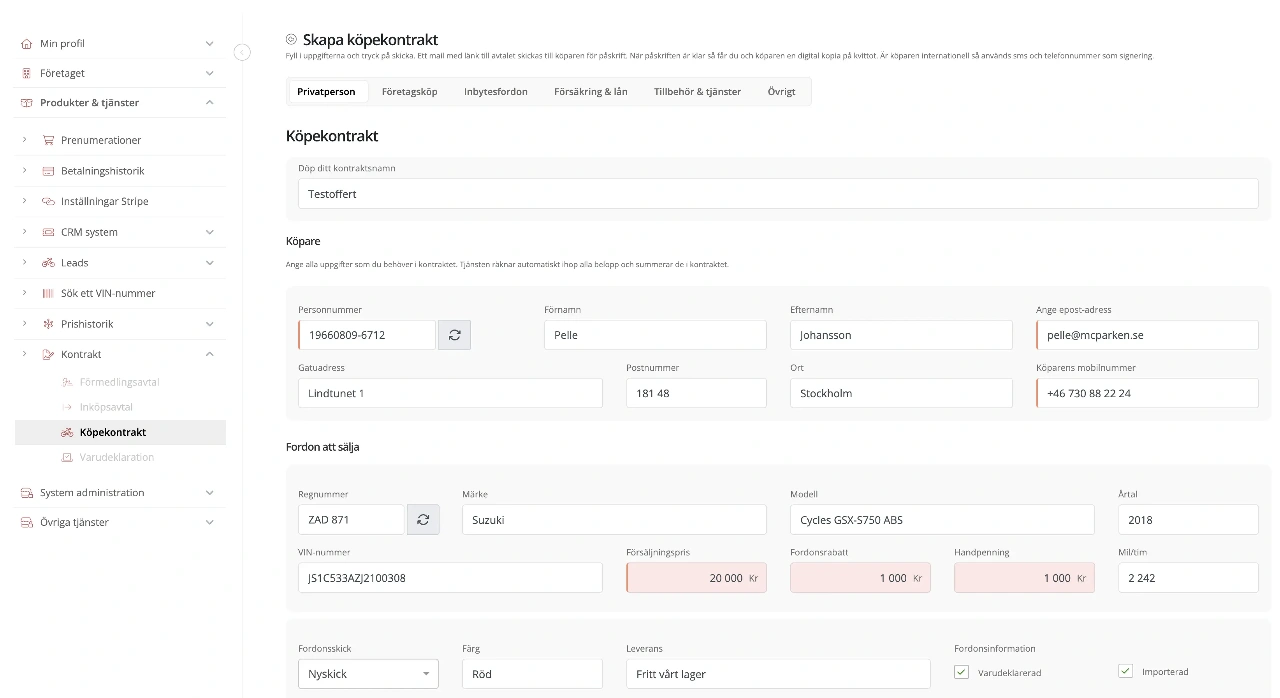Open the Försäkring & lån tab
The image size is (1280, 698).
pyautogui.click(x=590, y=92)
